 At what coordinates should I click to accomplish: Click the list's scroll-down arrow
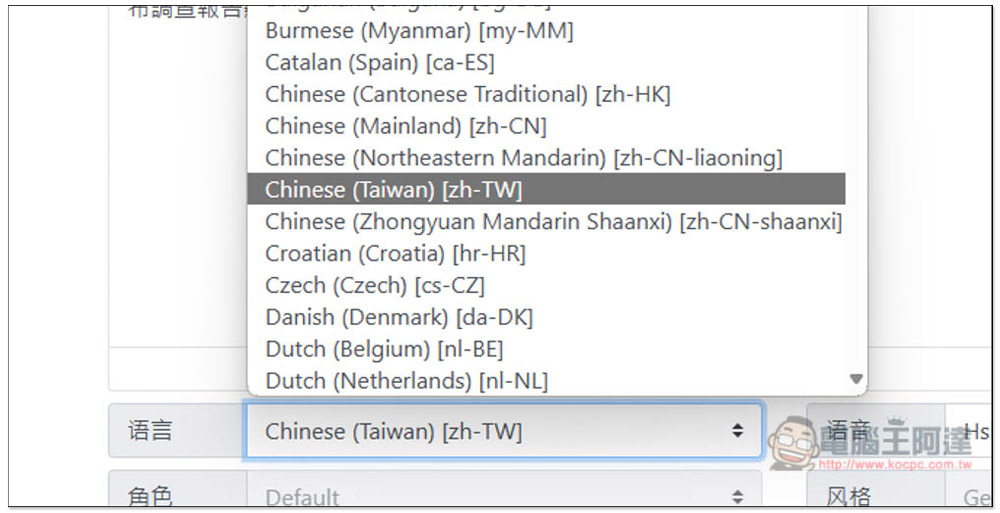[857, 379]
